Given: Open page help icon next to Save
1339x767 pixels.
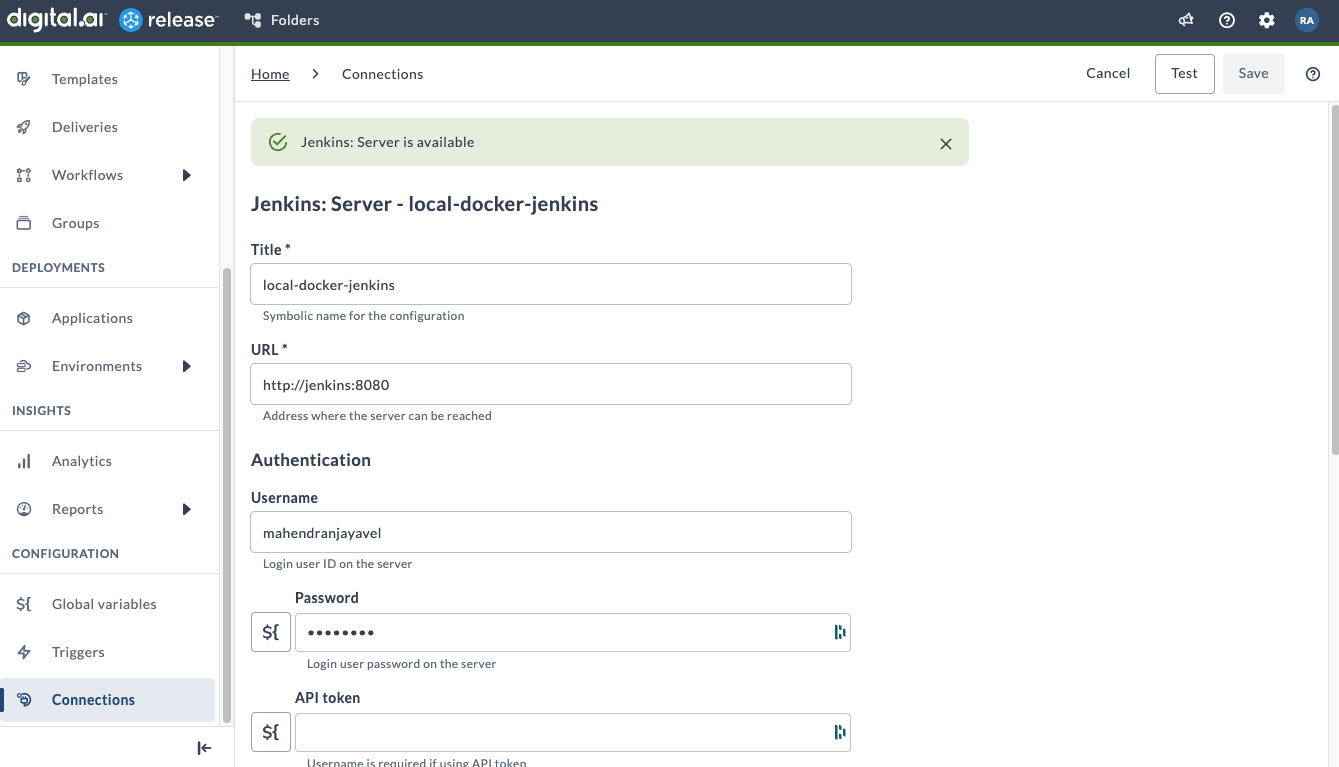Looking at the screenshot, I should (x=1313, y=74).
